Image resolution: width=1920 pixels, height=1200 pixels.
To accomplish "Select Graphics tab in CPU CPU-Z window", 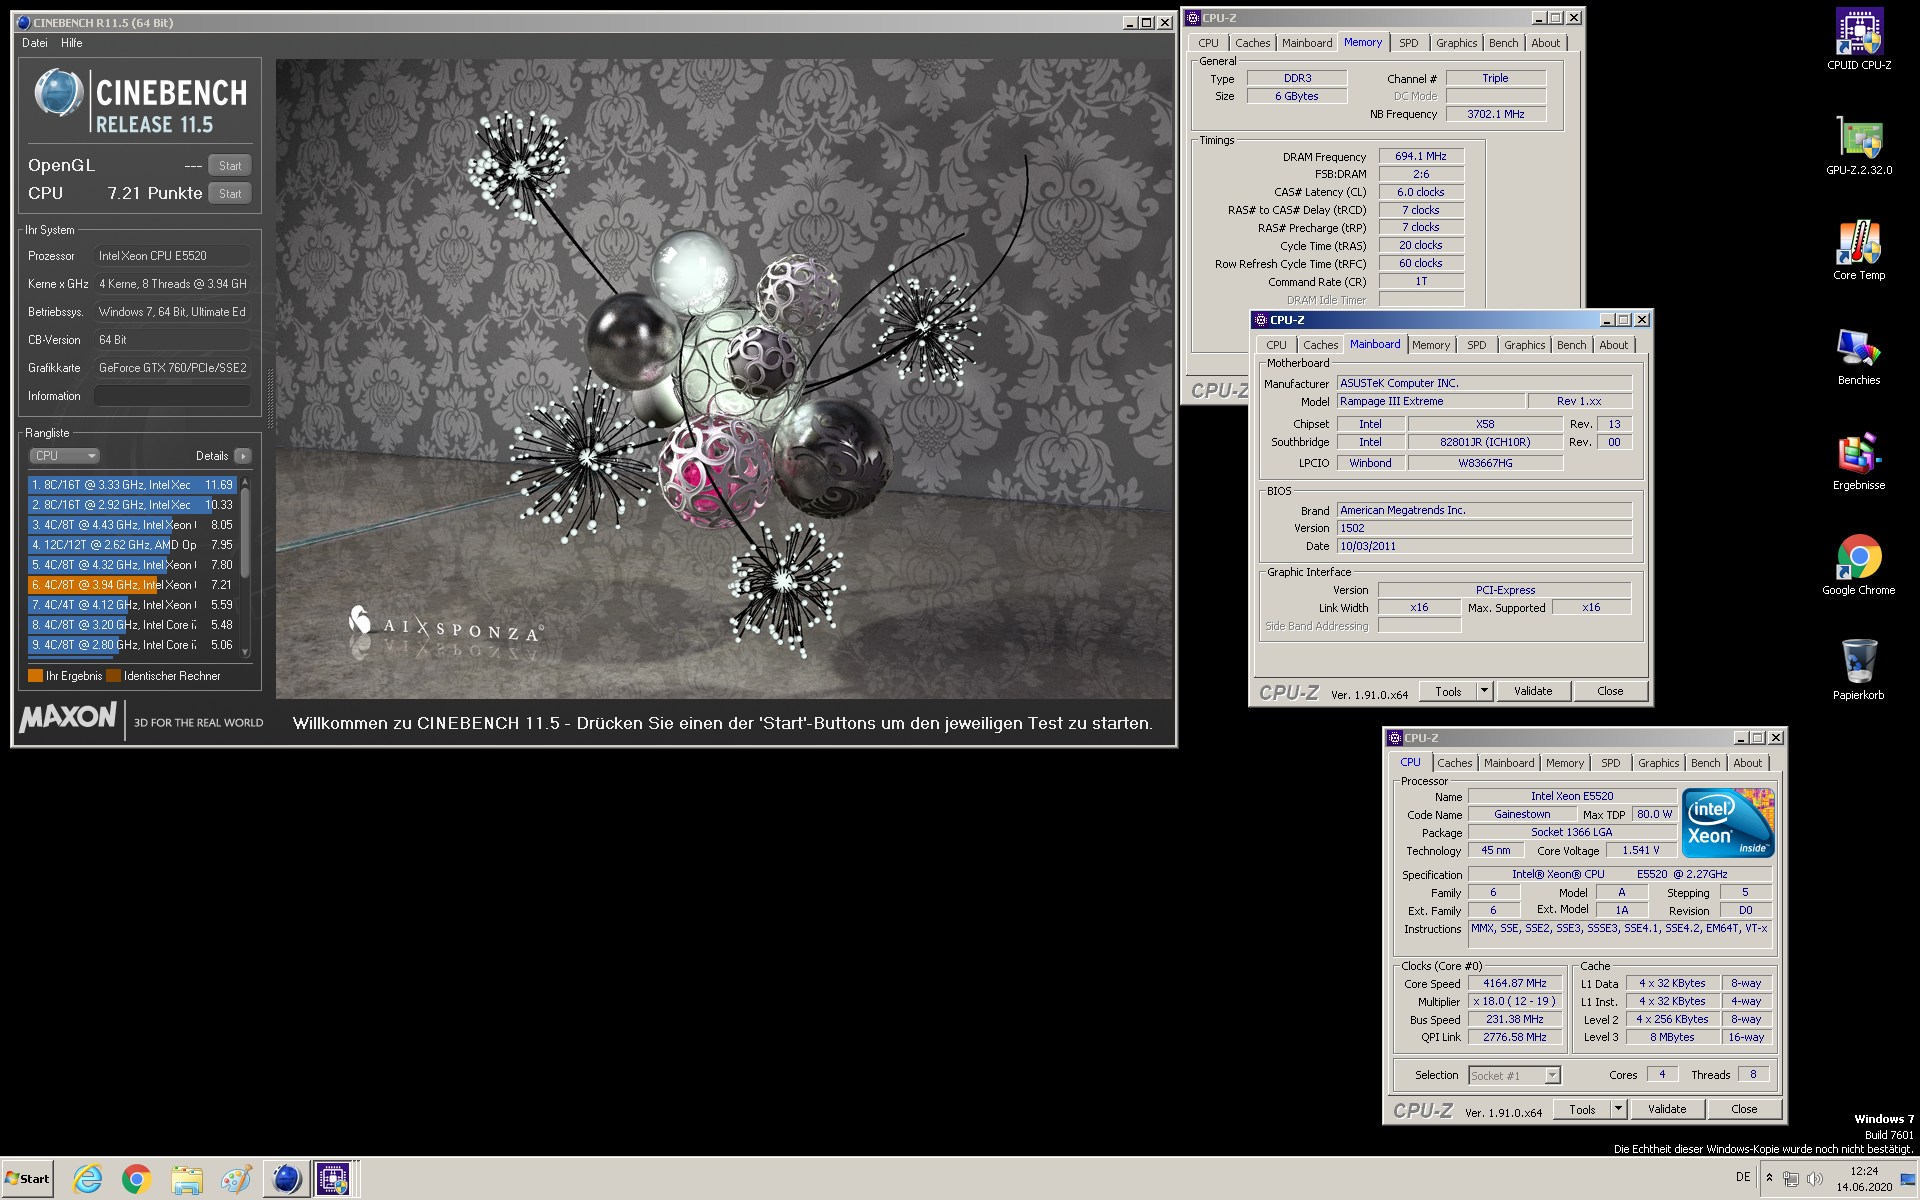I will (x=1658, y=763).
